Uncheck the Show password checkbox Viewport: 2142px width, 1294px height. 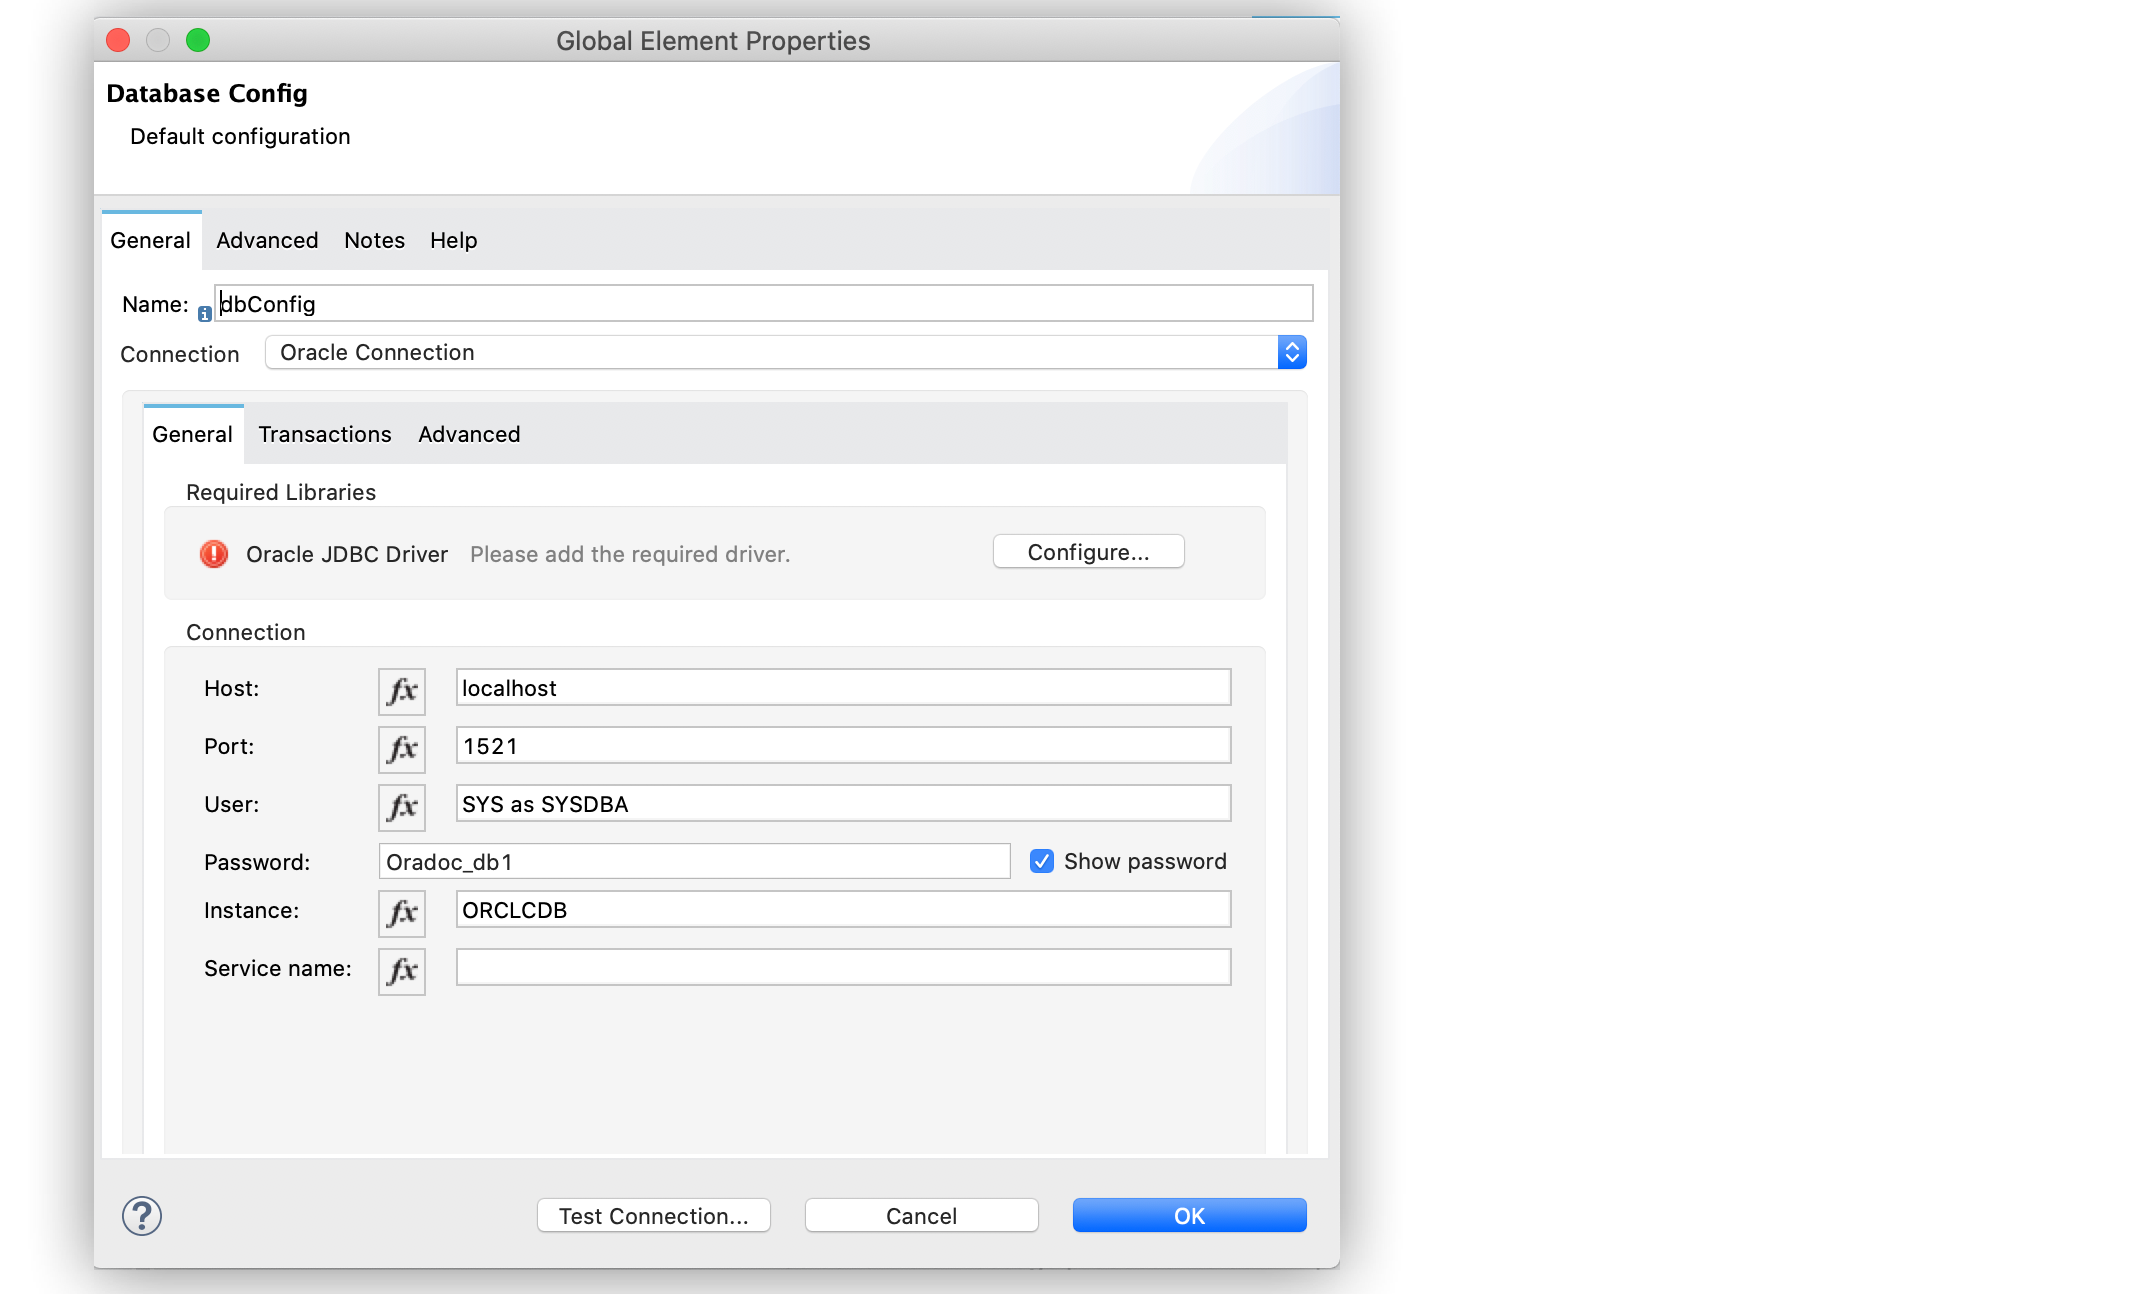pos(1041,860)
